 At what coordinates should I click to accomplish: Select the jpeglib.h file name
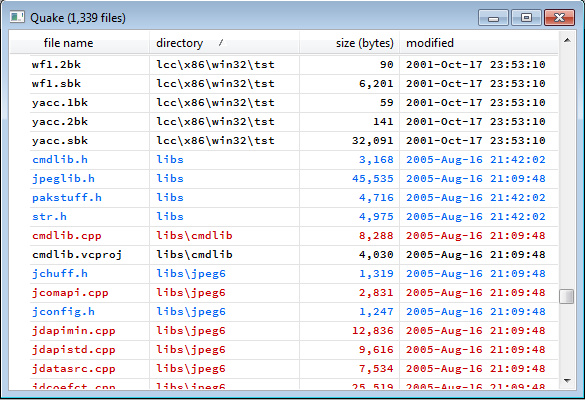63,179
